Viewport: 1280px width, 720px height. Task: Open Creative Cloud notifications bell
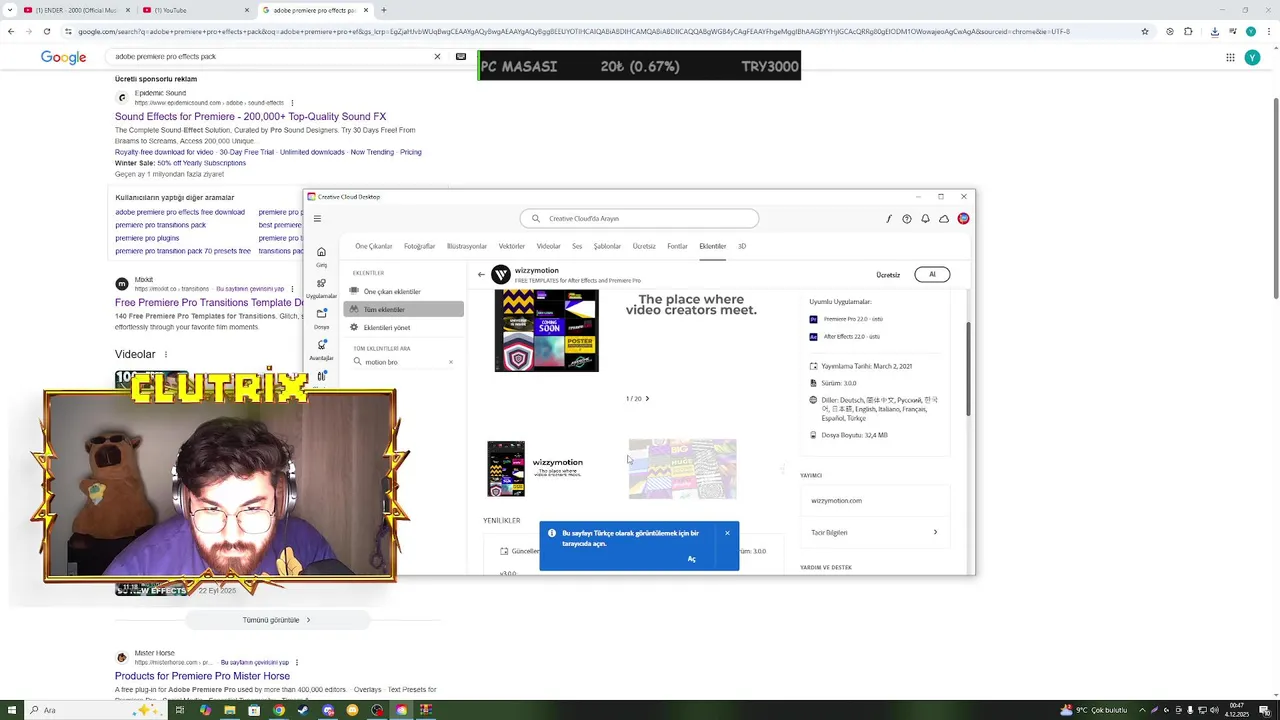click(925, 219)
